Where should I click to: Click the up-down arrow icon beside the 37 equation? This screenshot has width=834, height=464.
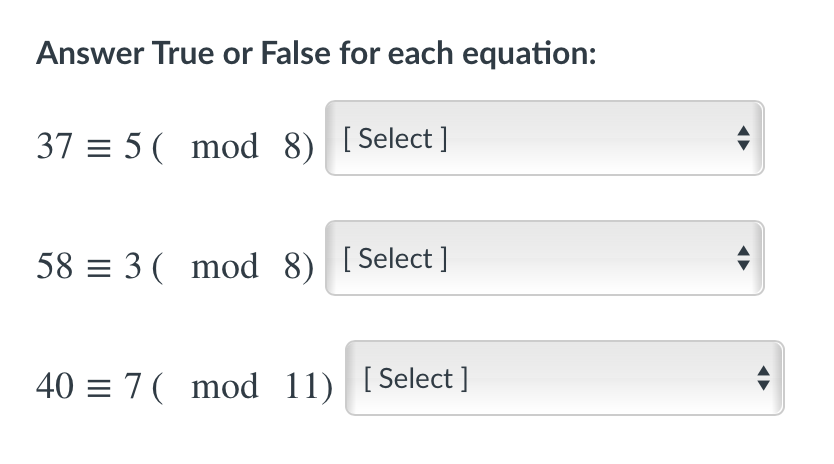tap(742, 140)
